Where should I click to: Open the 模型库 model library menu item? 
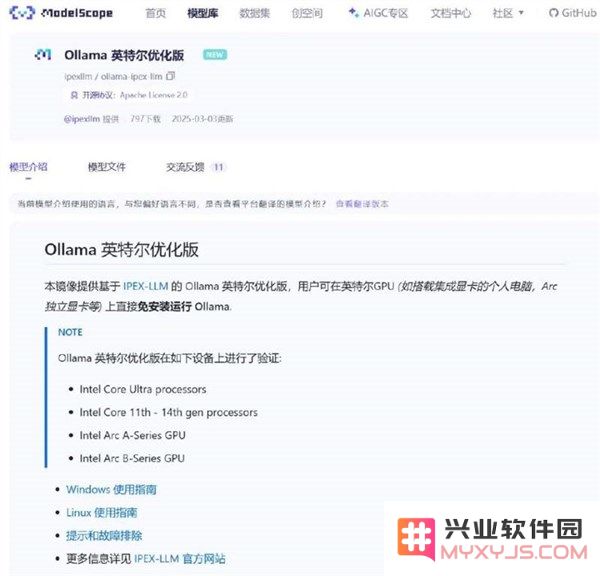[202, 13]
